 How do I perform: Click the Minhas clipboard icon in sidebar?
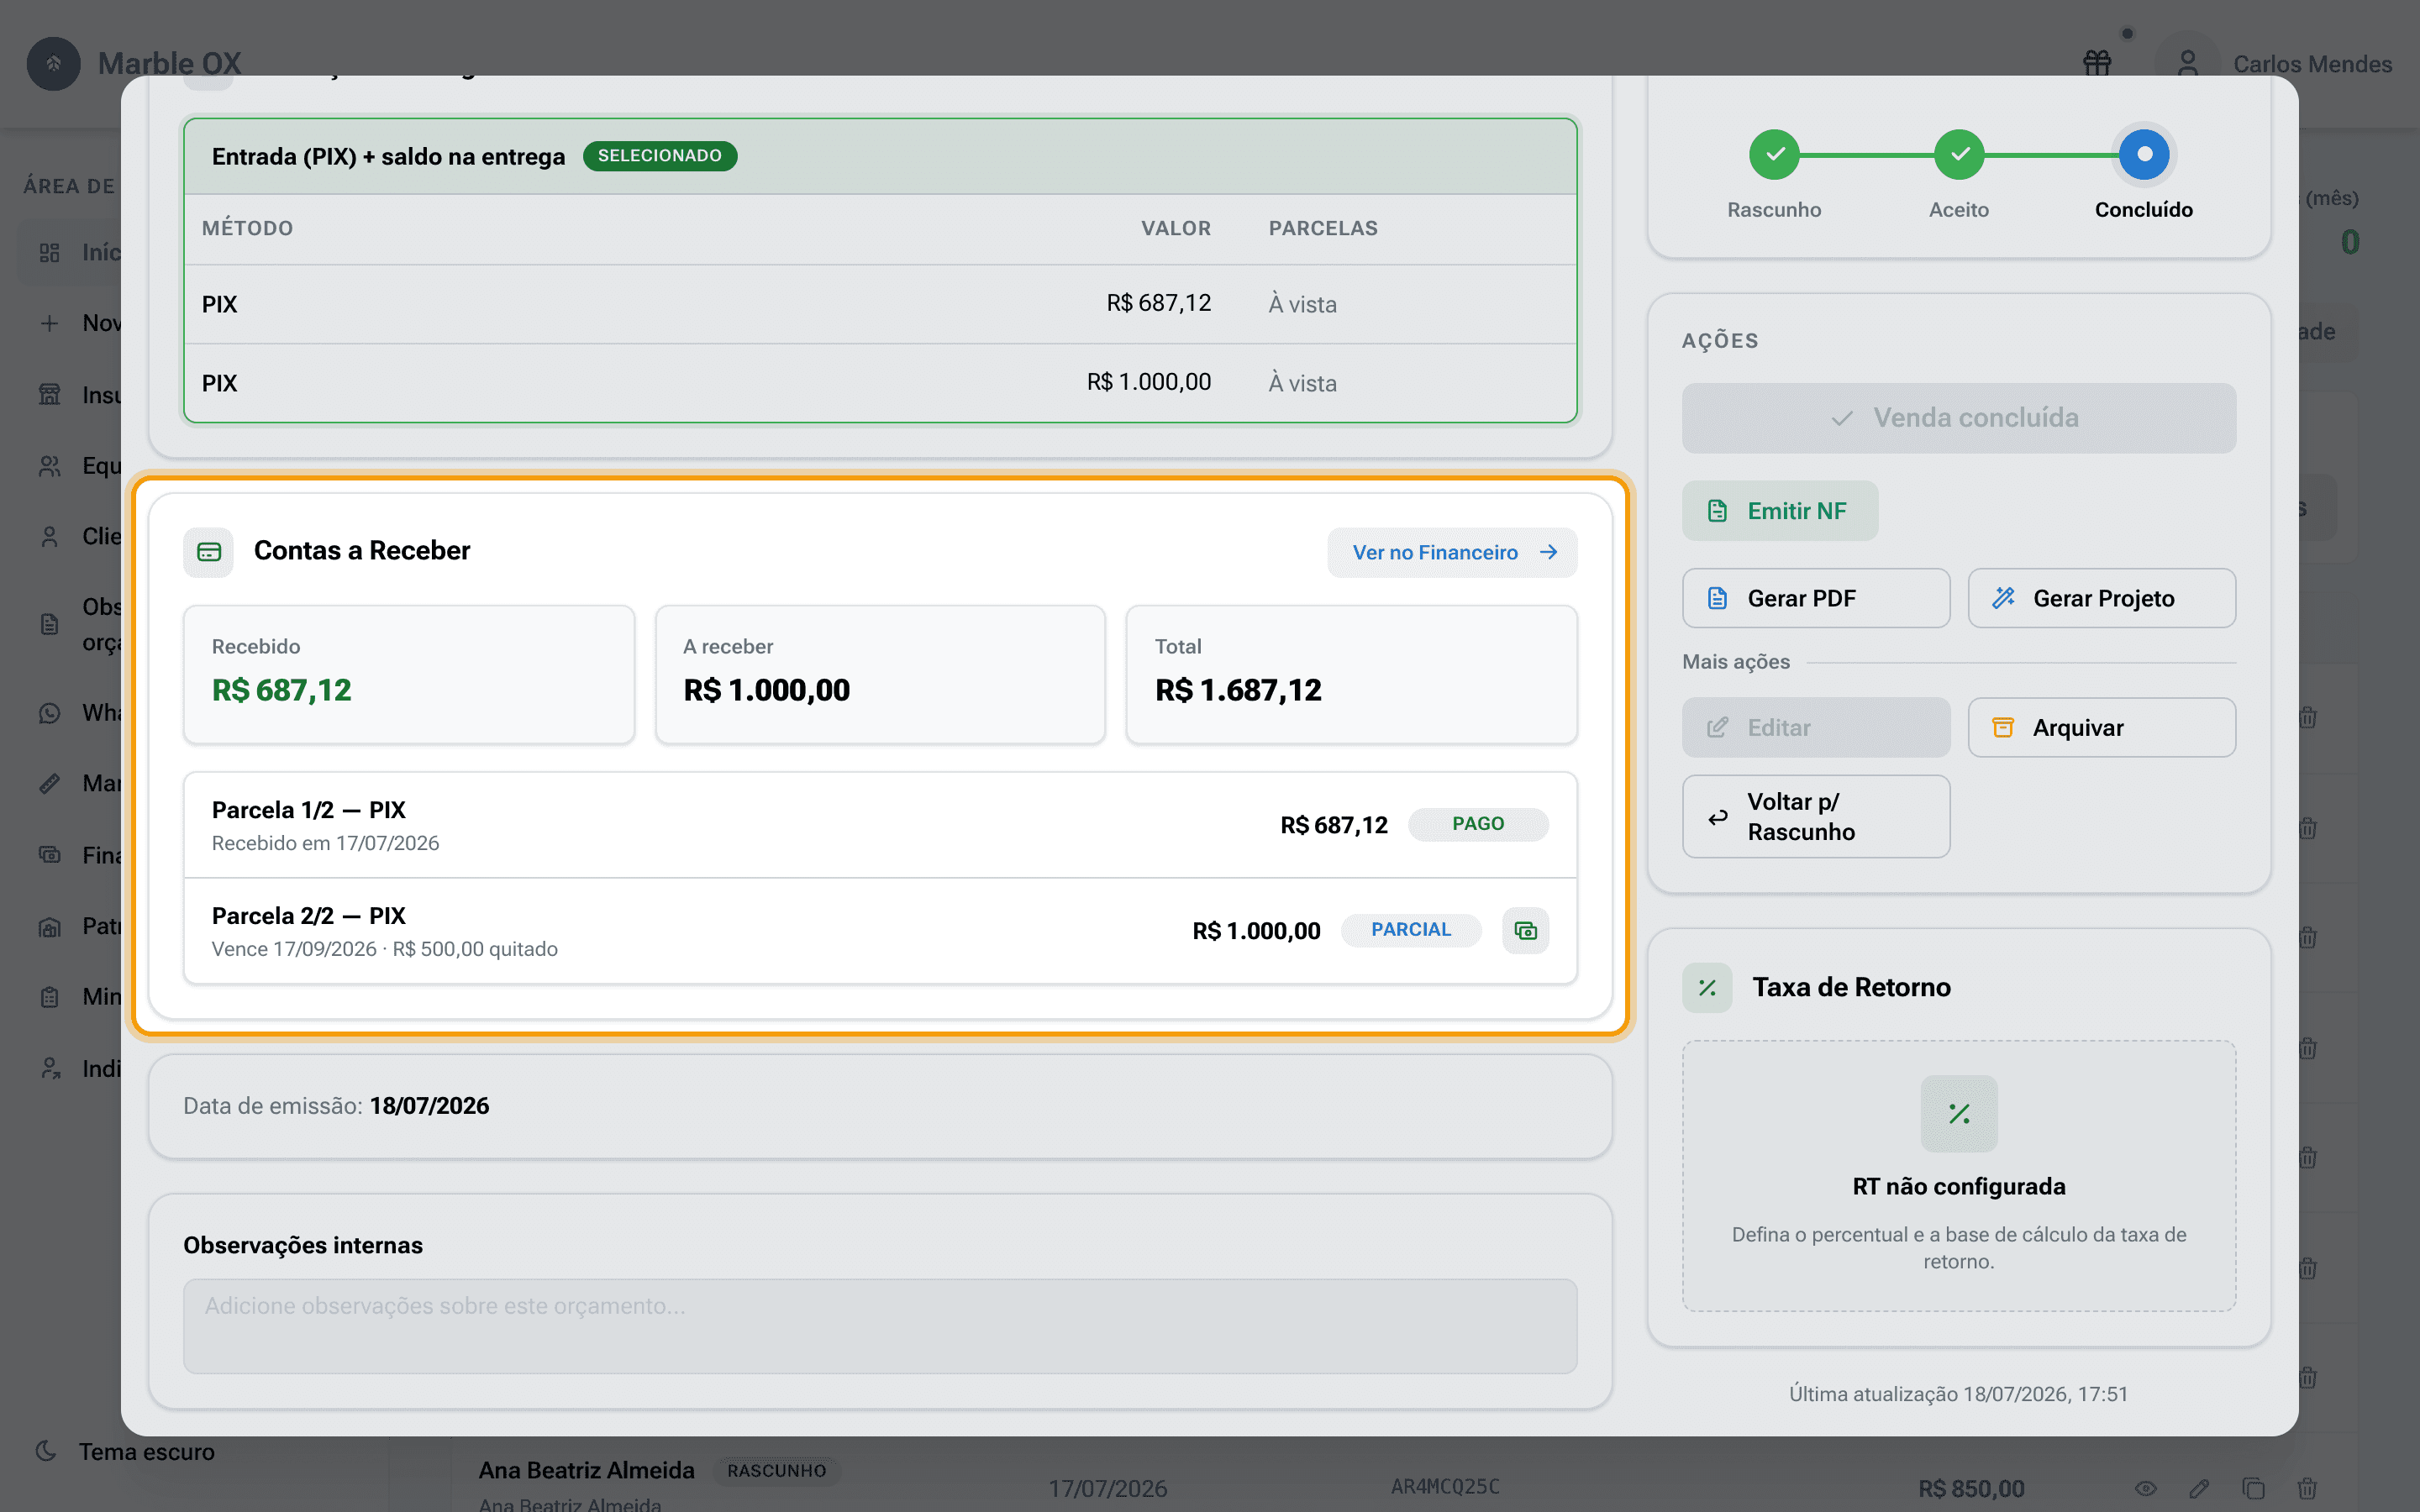tap(50, 997)
